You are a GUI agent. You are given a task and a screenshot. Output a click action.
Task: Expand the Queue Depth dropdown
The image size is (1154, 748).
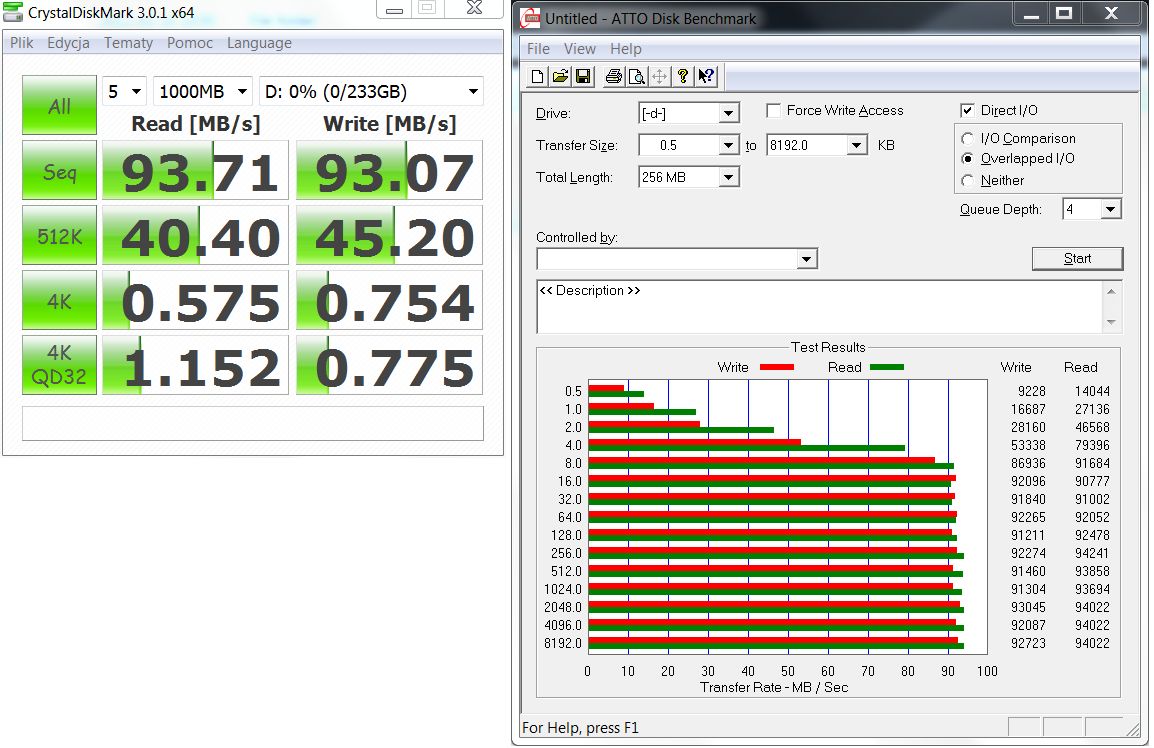[x=1111, y=210]
